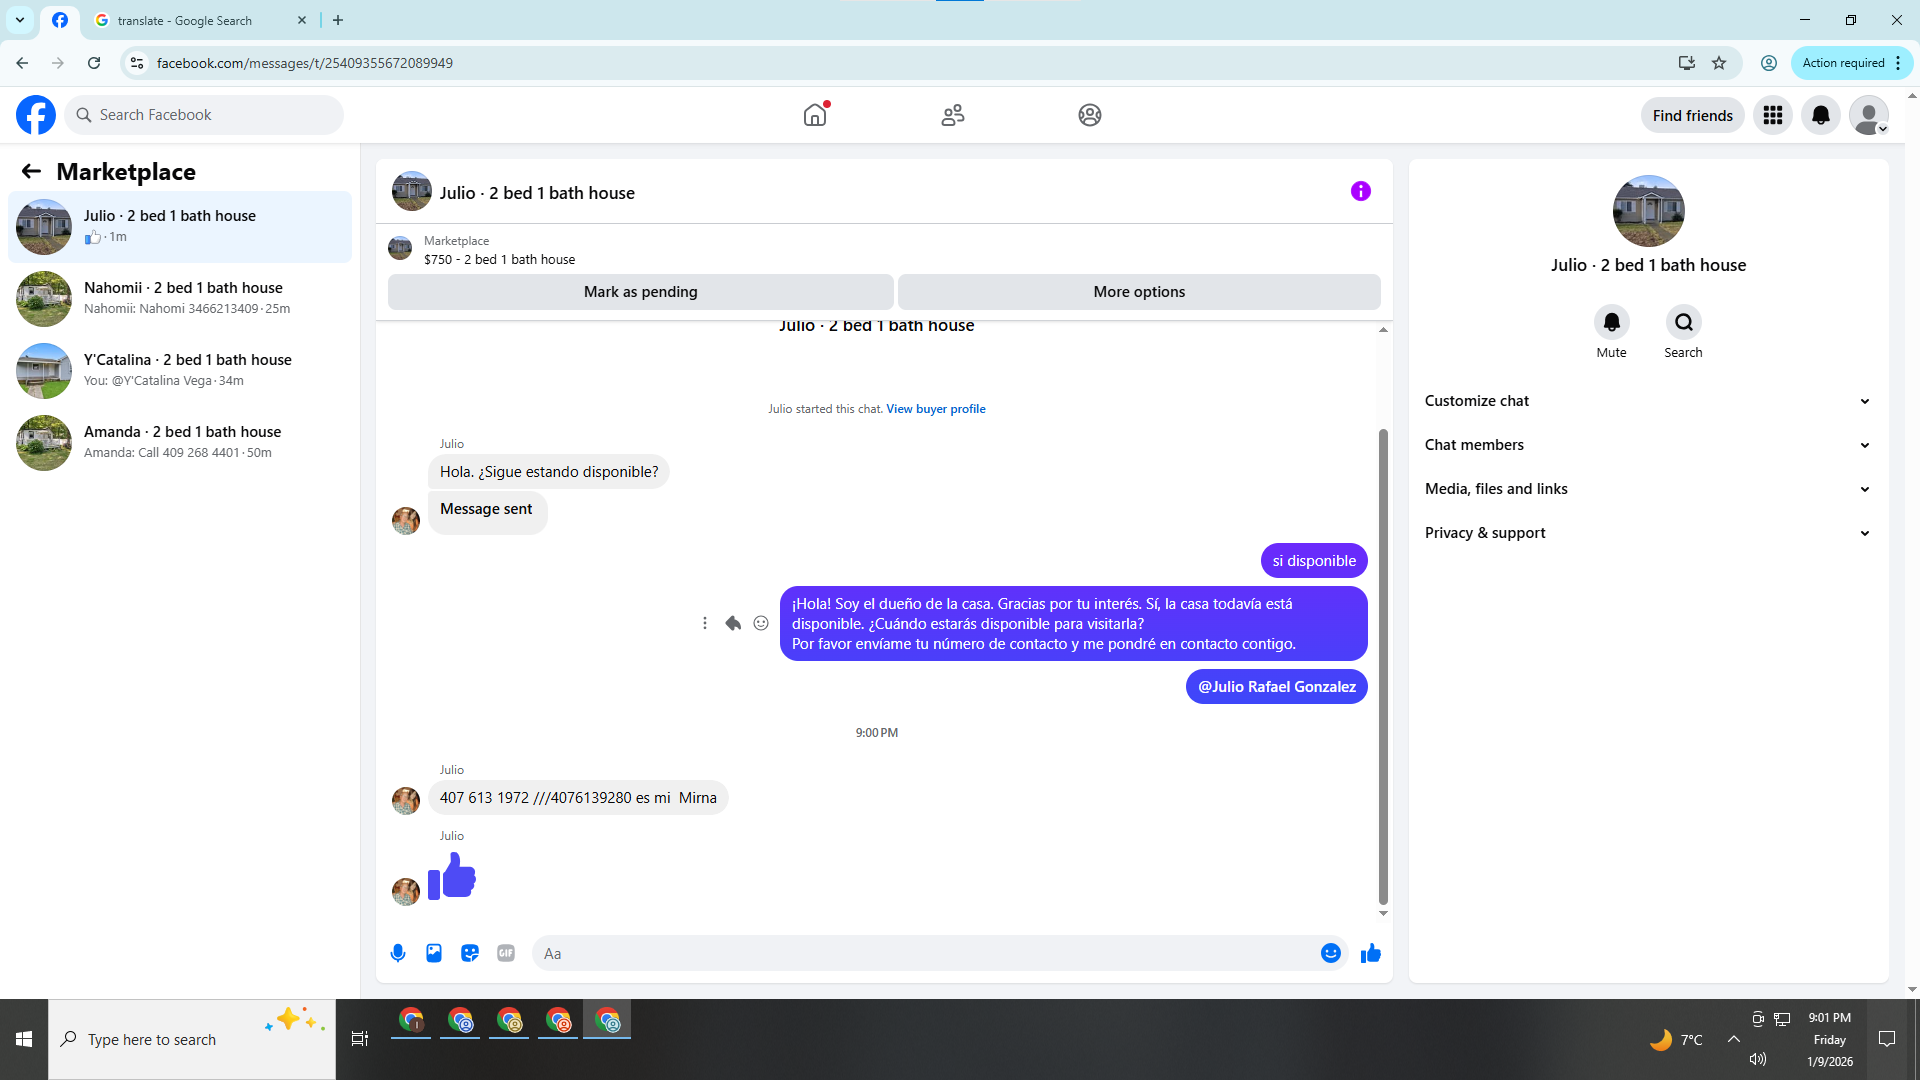The width and height of the screenshot is (1920, 1080).
Task: Toggle conversation information panel icon
Action: click(1360, 191)
